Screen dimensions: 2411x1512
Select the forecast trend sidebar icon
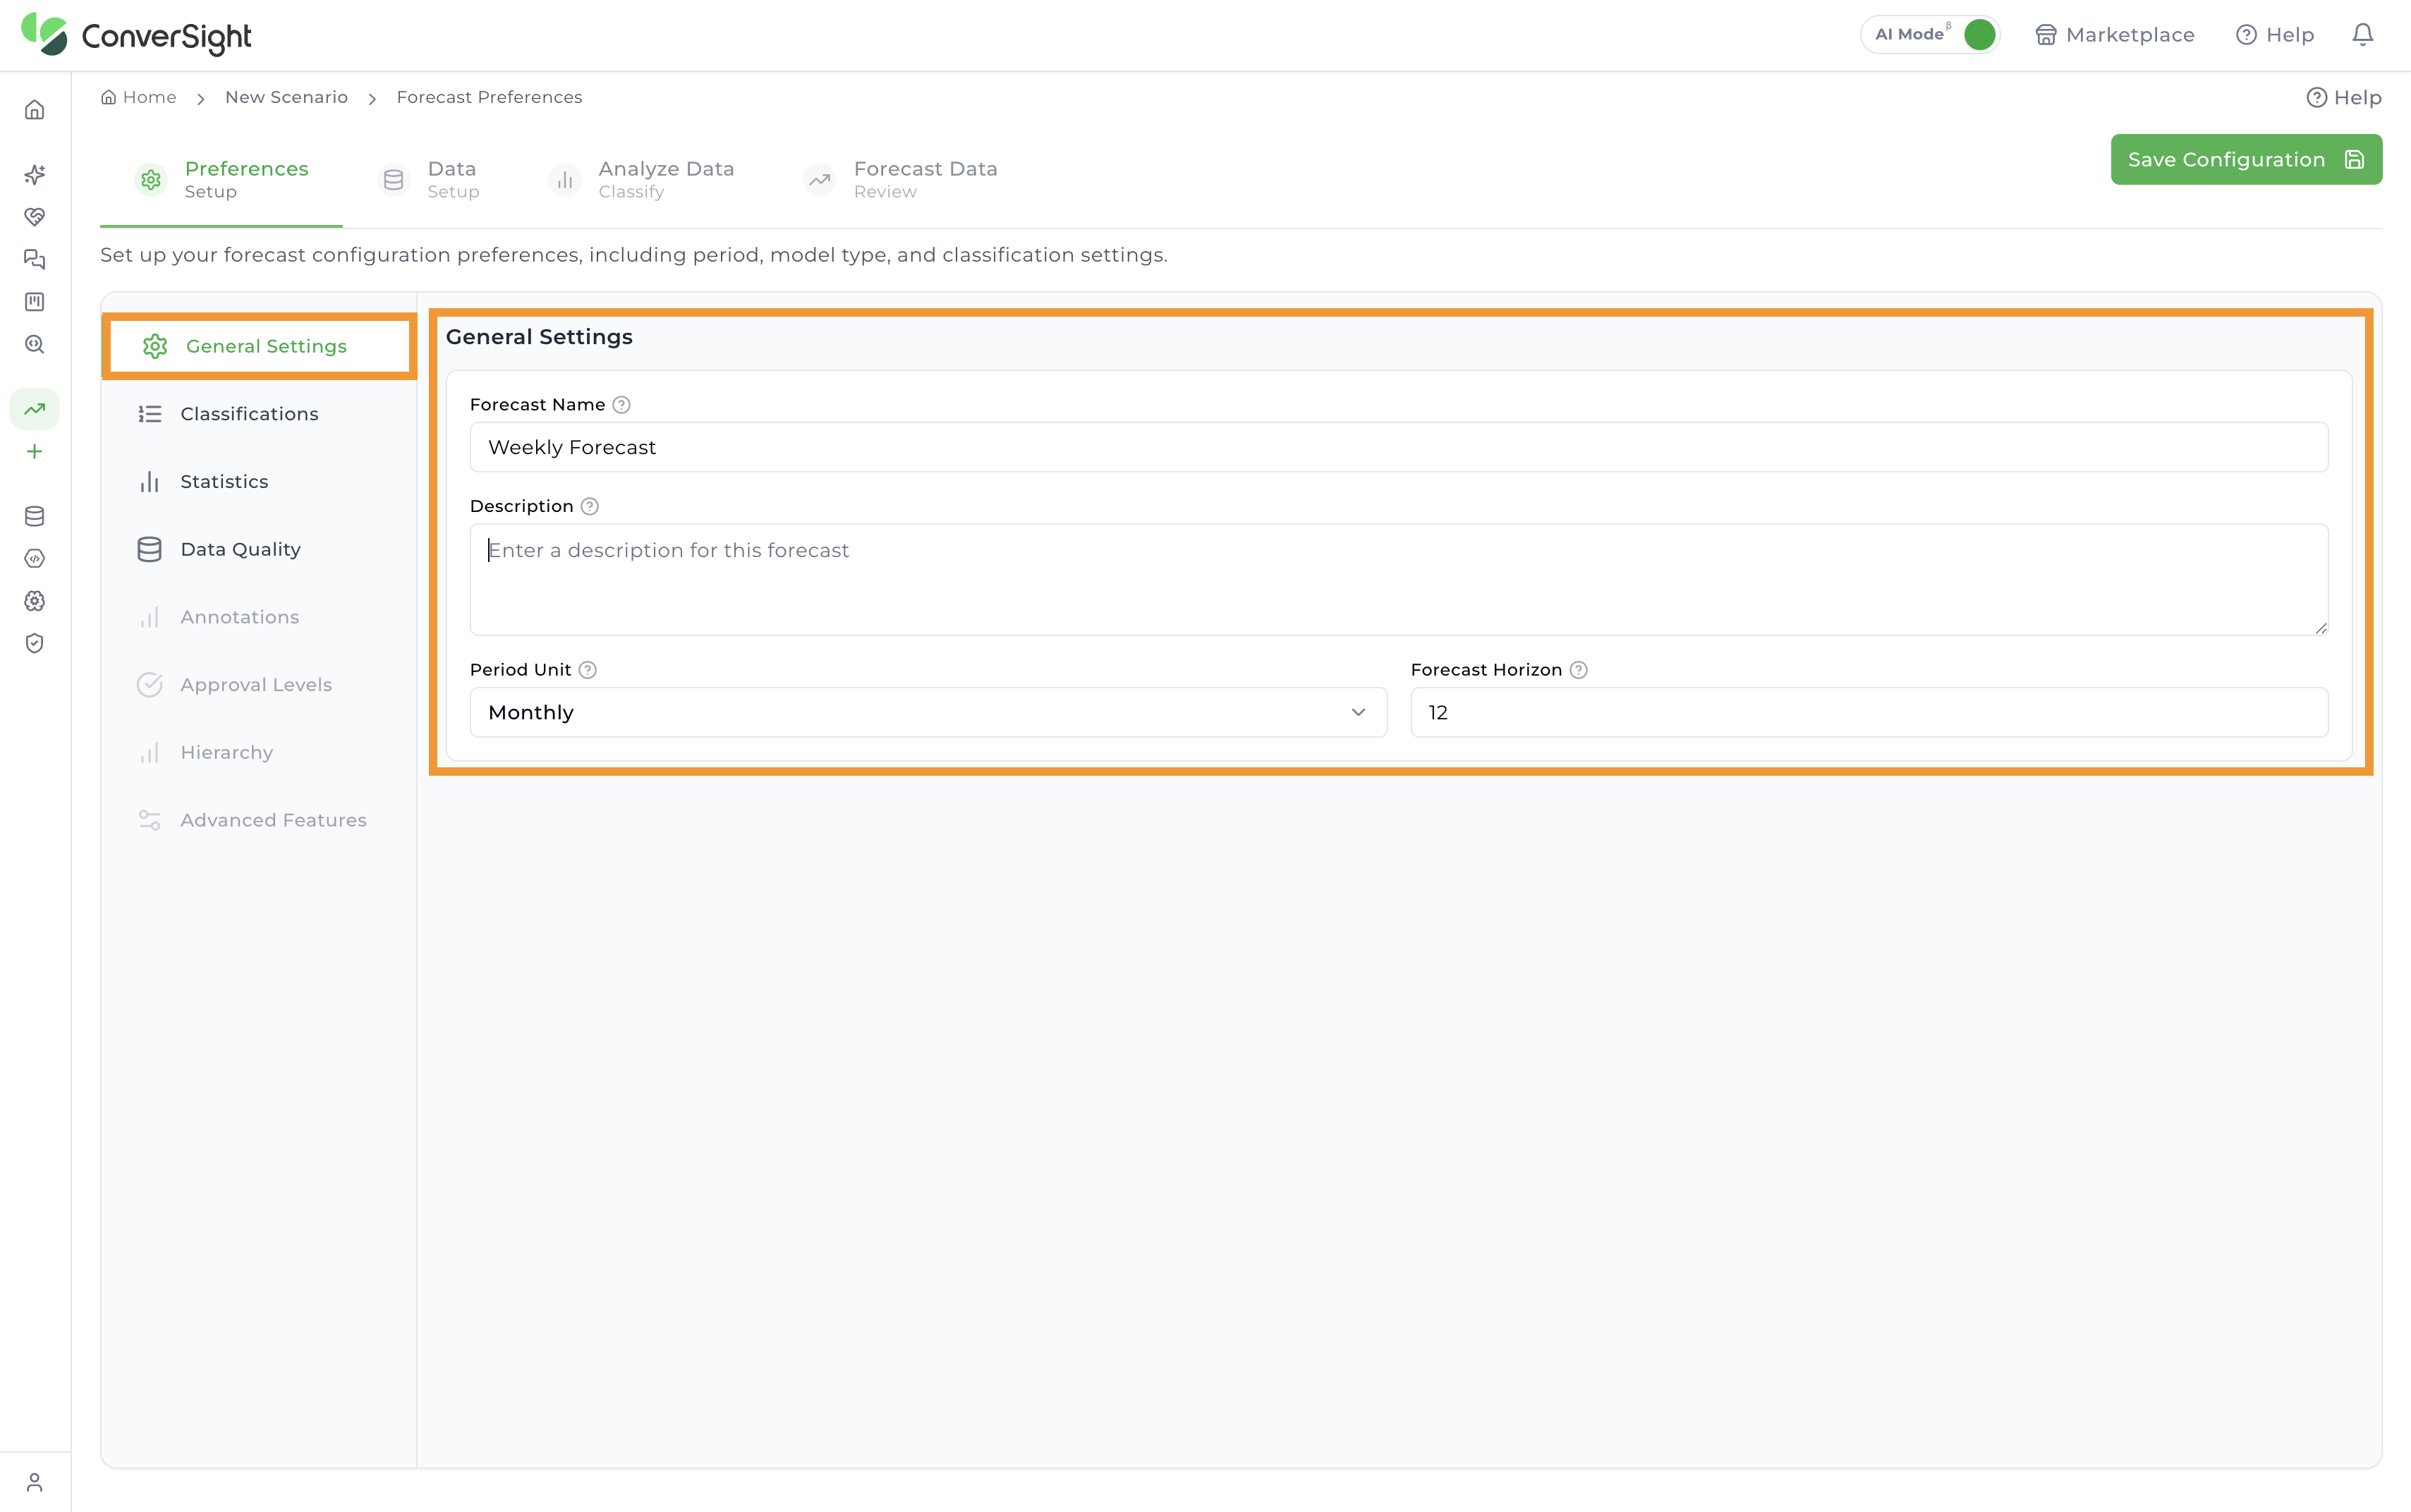pos(35,409)
